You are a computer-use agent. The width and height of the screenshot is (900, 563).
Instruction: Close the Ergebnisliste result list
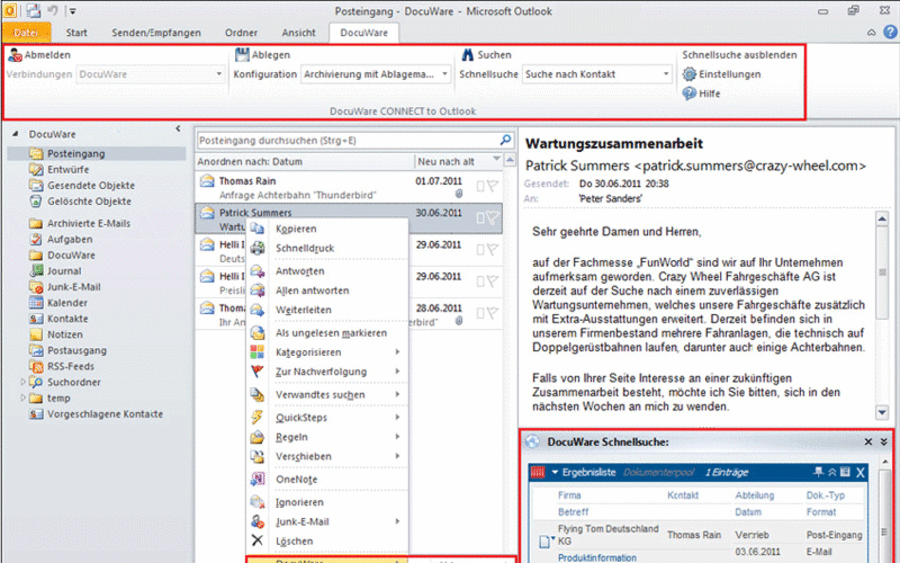coord(860,472)
